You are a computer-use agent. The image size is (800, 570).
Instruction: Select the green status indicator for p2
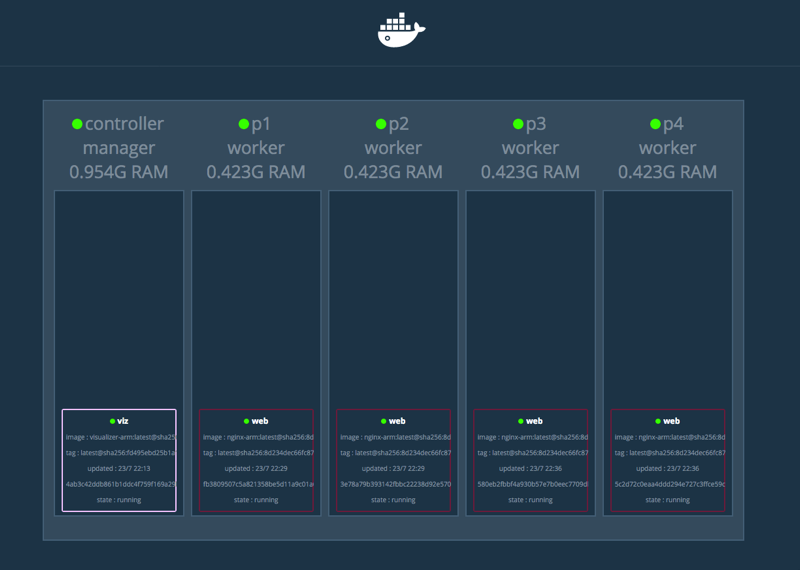coord(380,124)
